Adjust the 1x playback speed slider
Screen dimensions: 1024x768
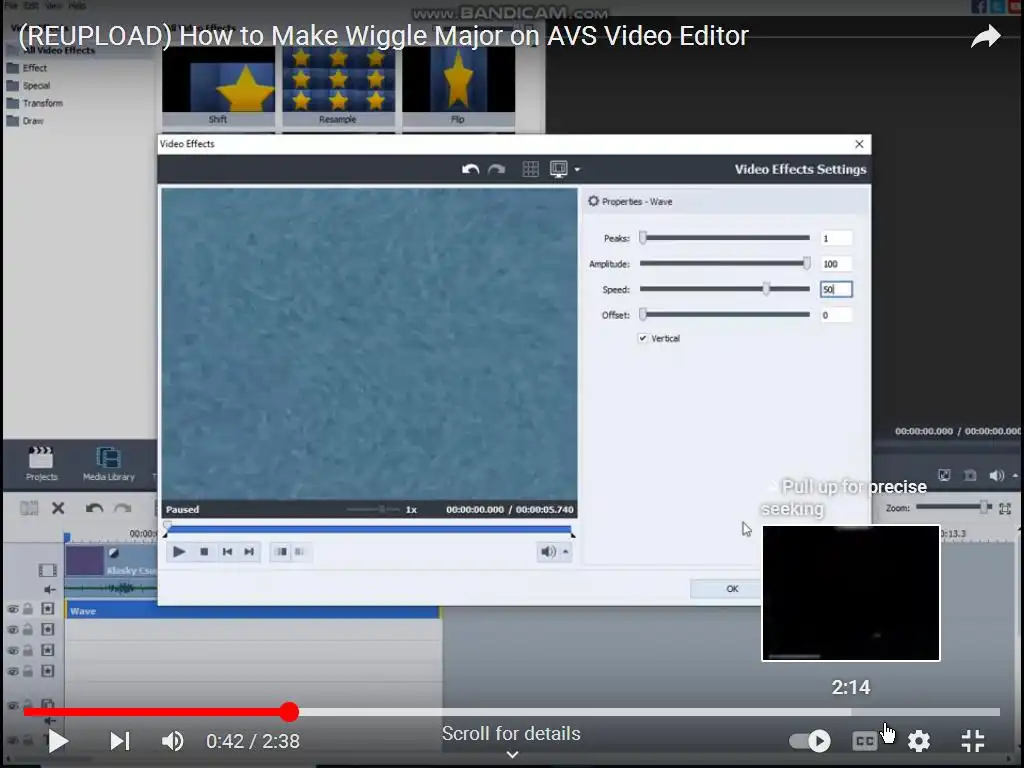(381, 509)
